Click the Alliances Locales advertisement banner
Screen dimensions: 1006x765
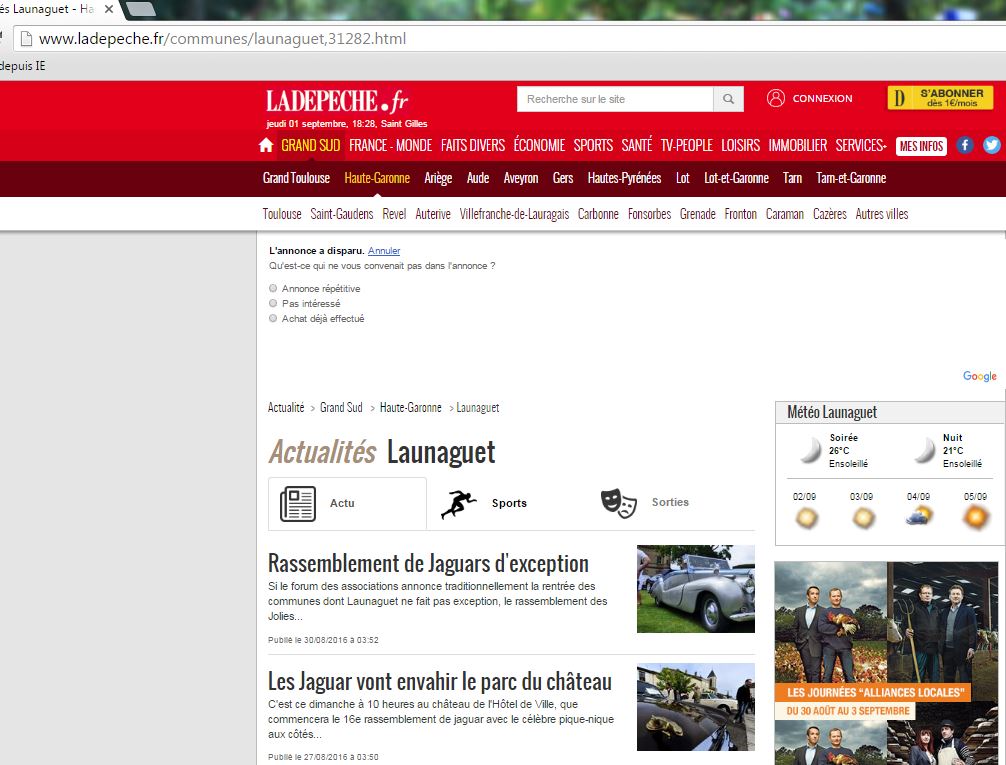click(x=886, y=663)
